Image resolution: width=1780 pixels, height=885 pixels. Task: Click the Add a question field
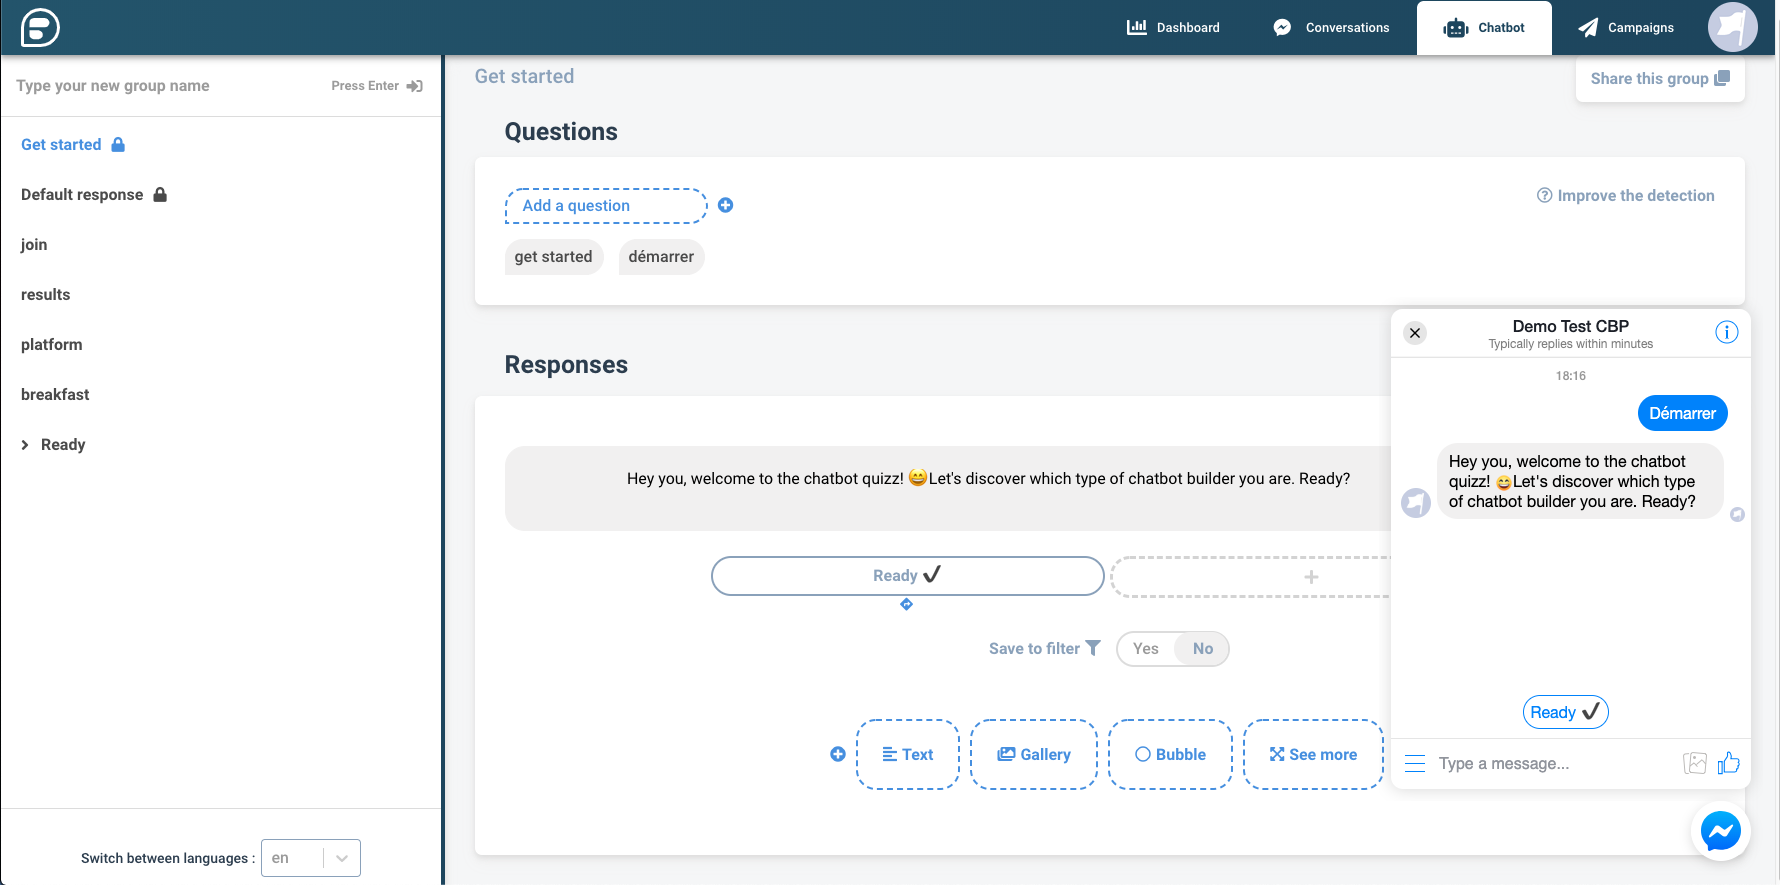click(x=606, y=205)
